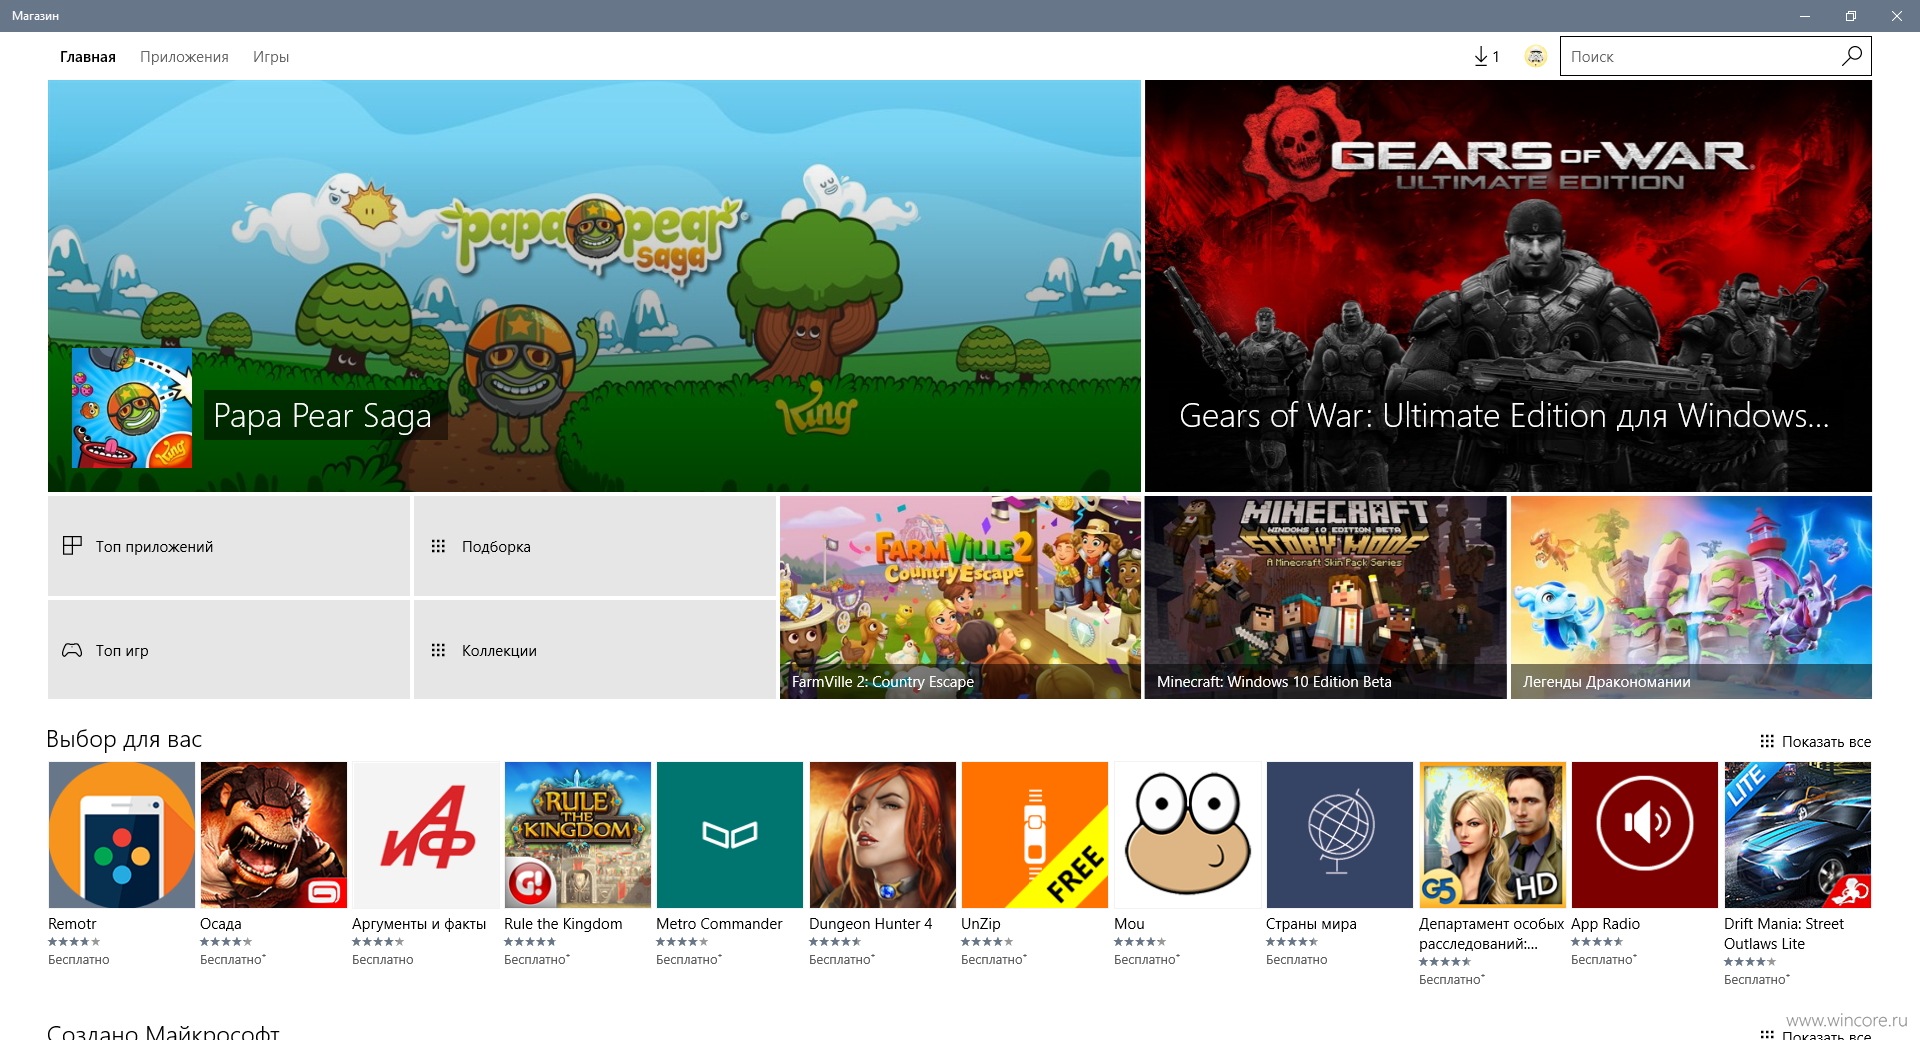Click the star rating under UnZip

tap(987, 942)
